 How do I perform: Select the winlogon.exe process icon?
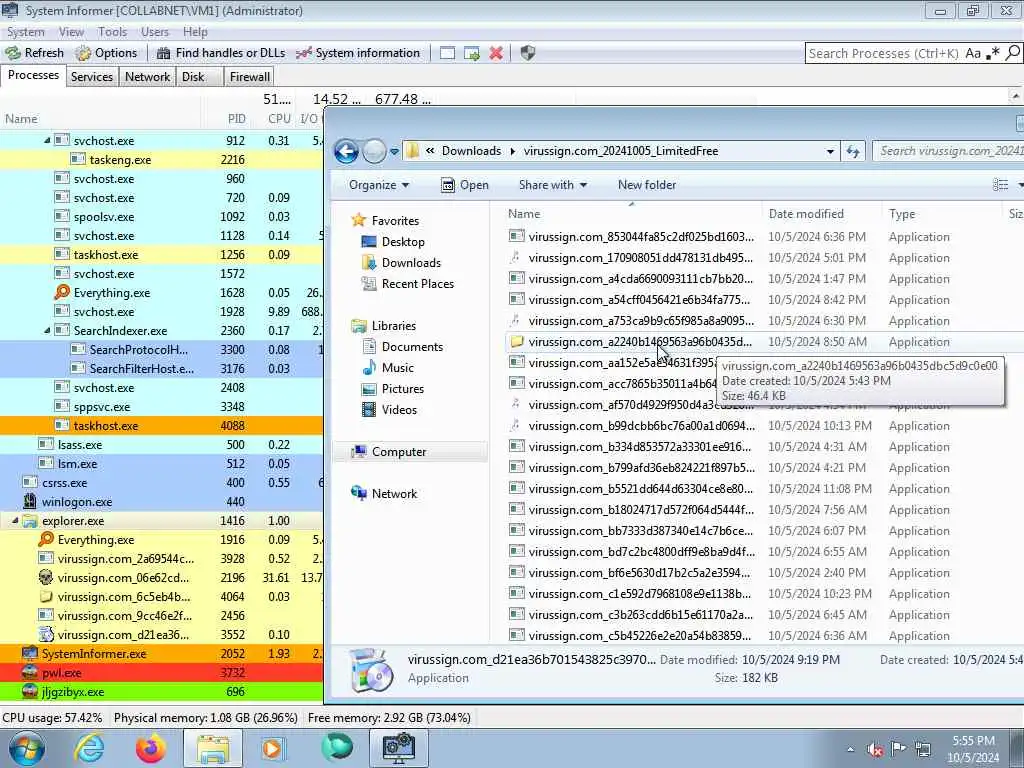click(30, 502)
